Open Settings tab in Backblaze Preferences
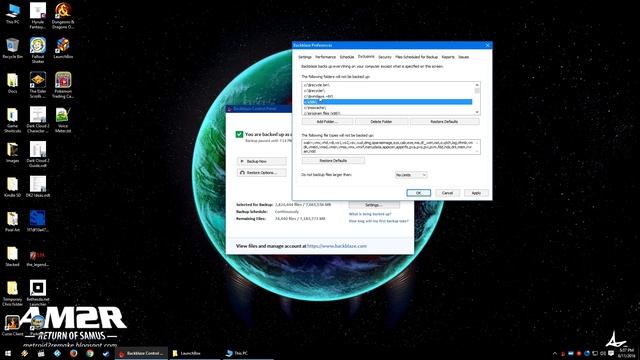Screen dimensions: 640x360 point(304,57)
